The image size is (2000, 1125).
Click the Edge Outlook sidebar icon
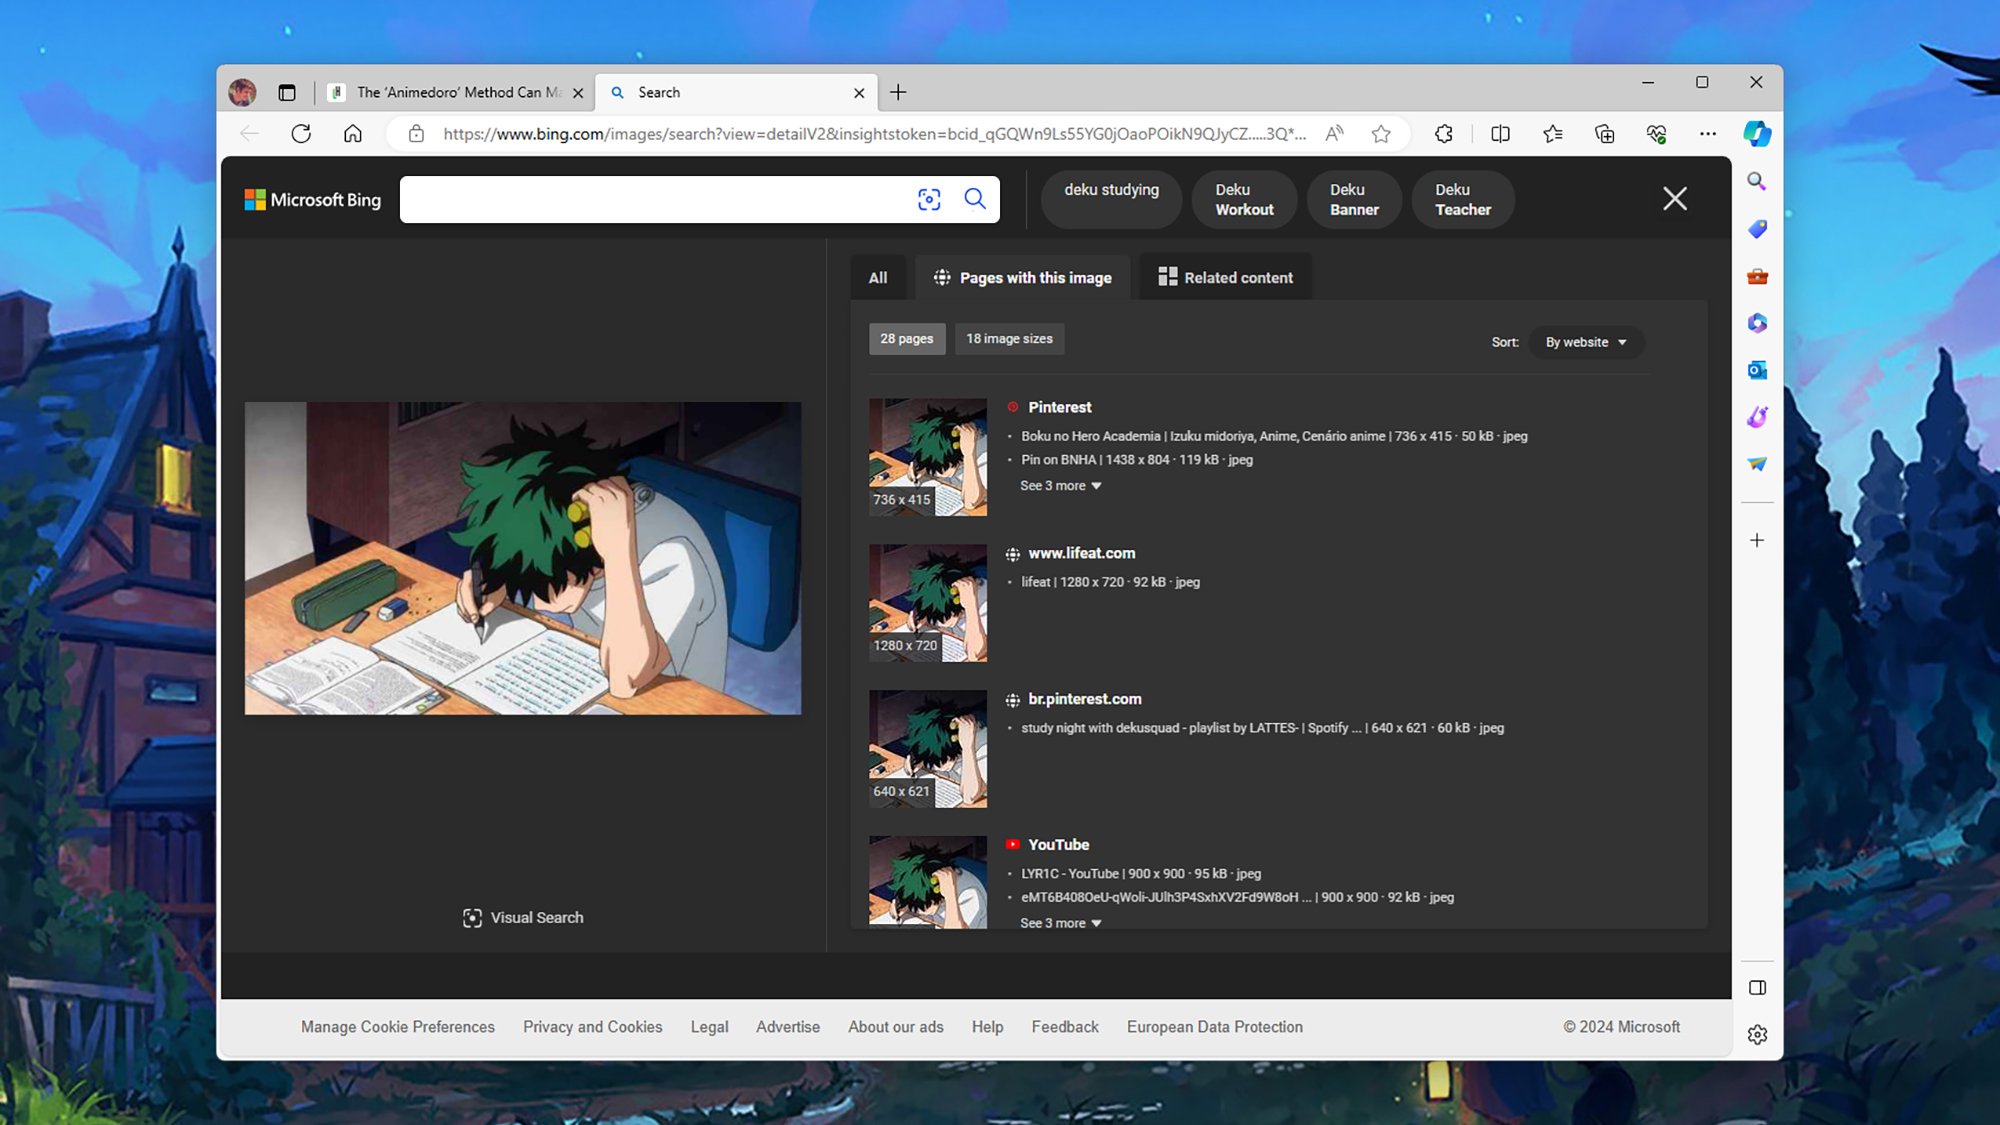(x=1757, y=370)
